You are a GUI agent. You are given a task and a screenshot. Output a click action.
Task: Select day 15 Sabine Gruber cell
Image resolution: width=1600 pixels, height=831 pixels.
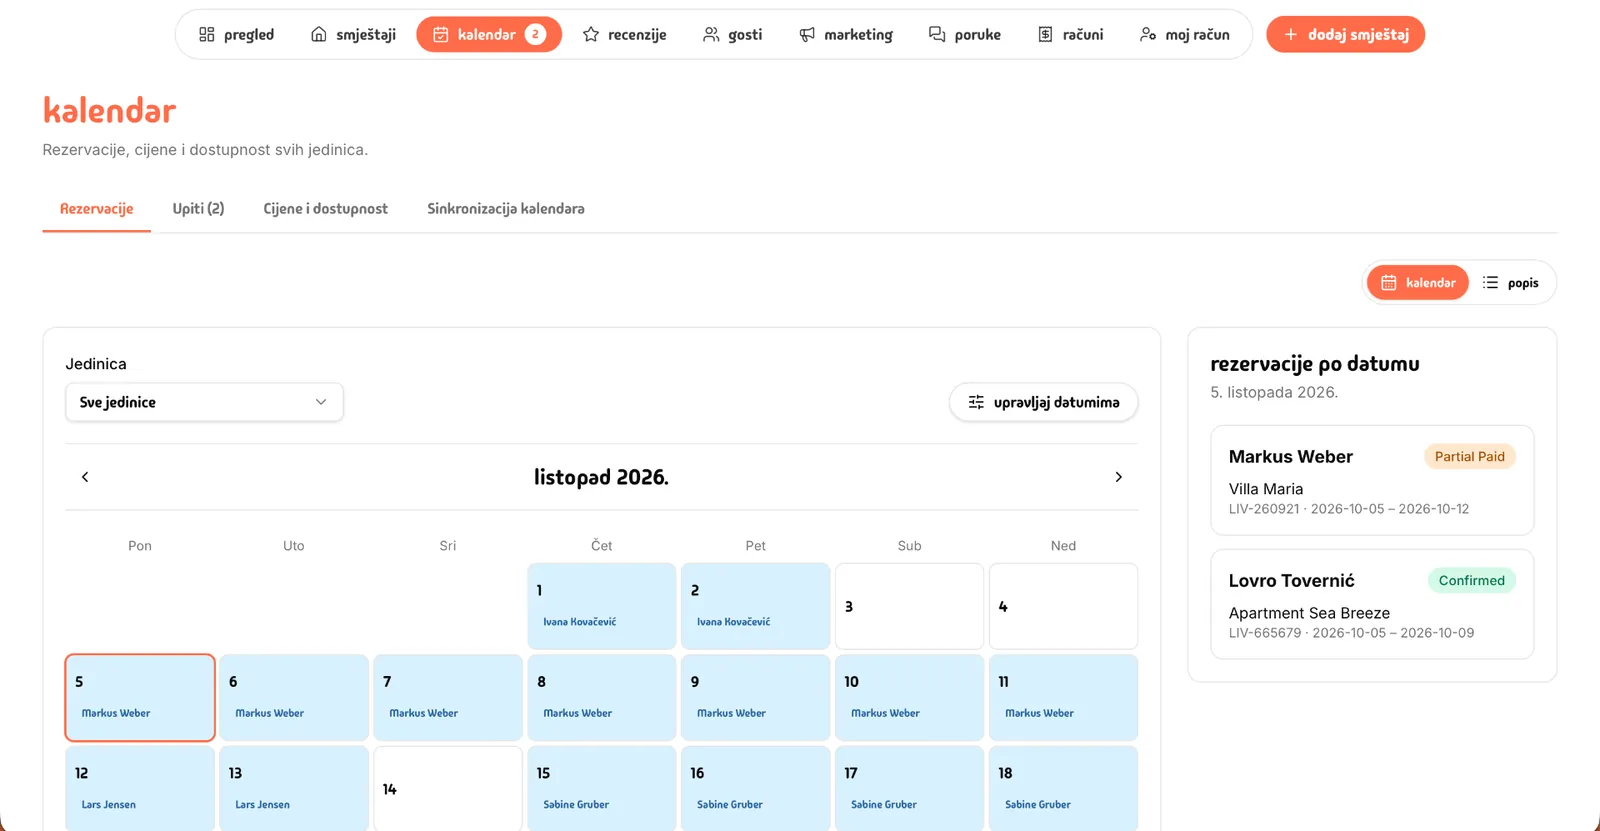click(x=601, y=789)
